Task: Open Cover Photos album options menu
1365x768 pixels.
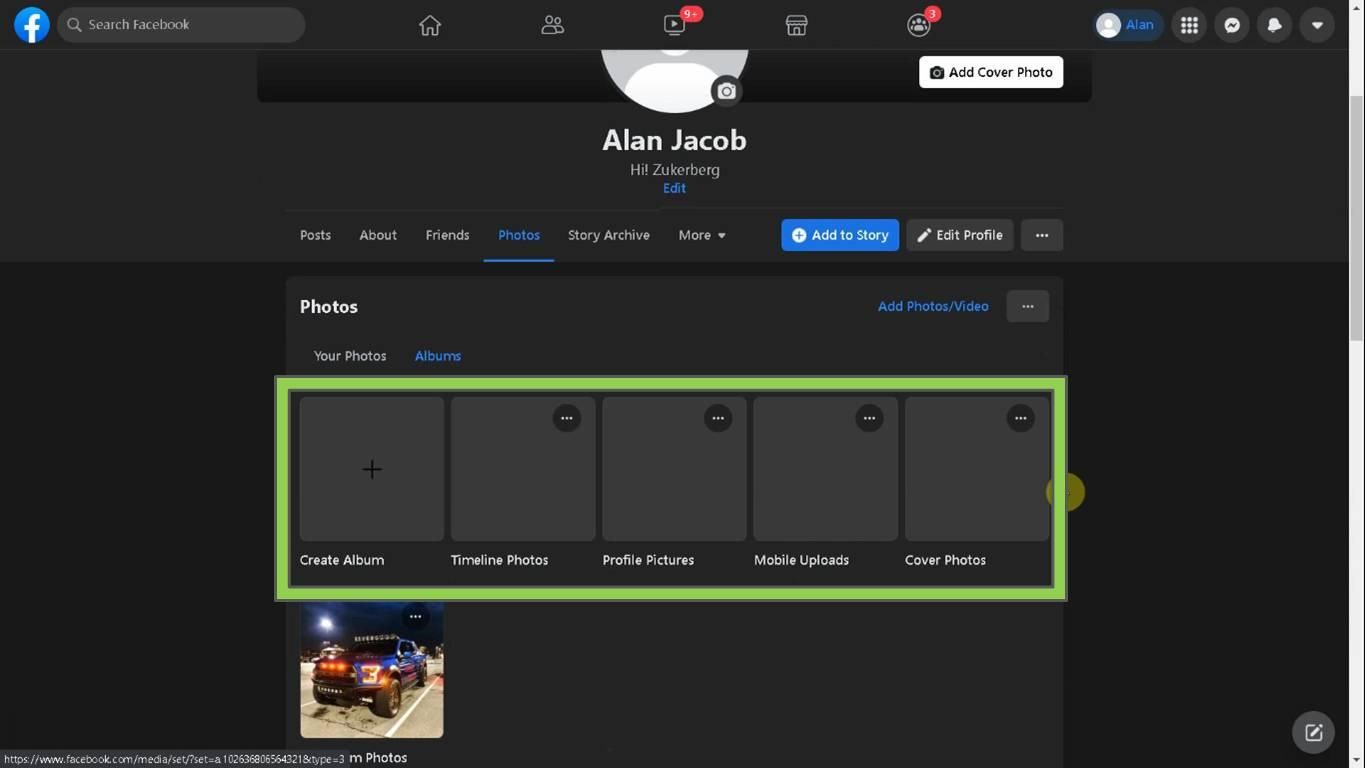Action: point(1020,418)
